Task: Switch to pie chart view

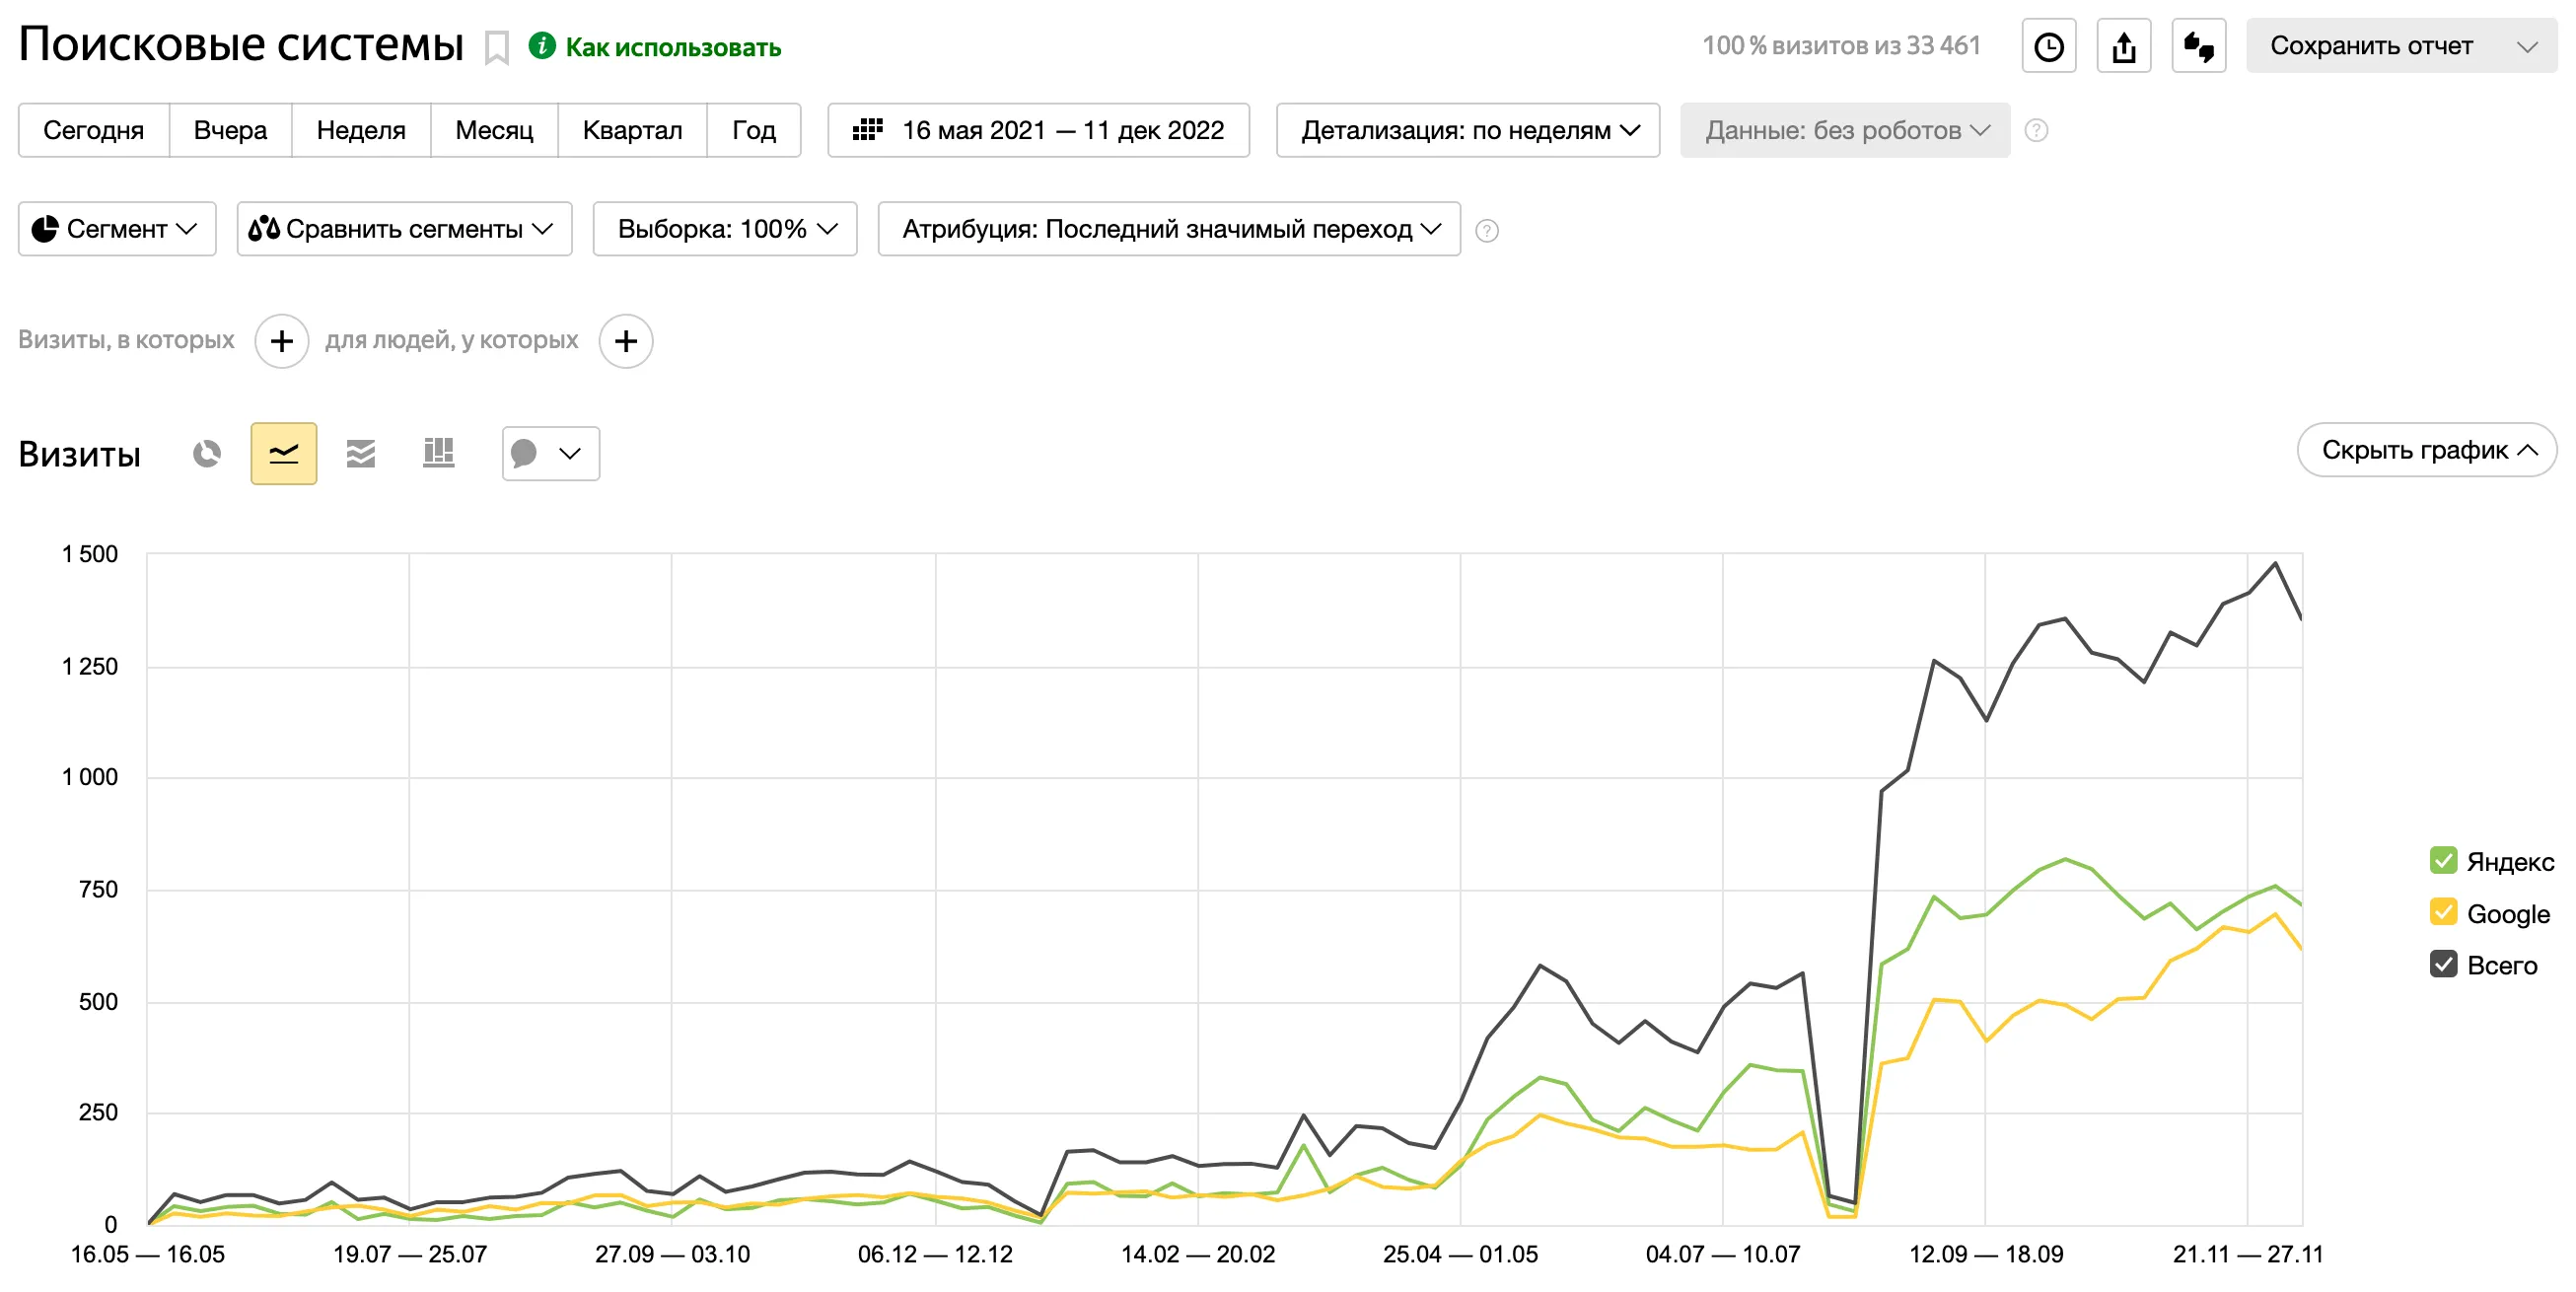Action: tap(207, 454)
